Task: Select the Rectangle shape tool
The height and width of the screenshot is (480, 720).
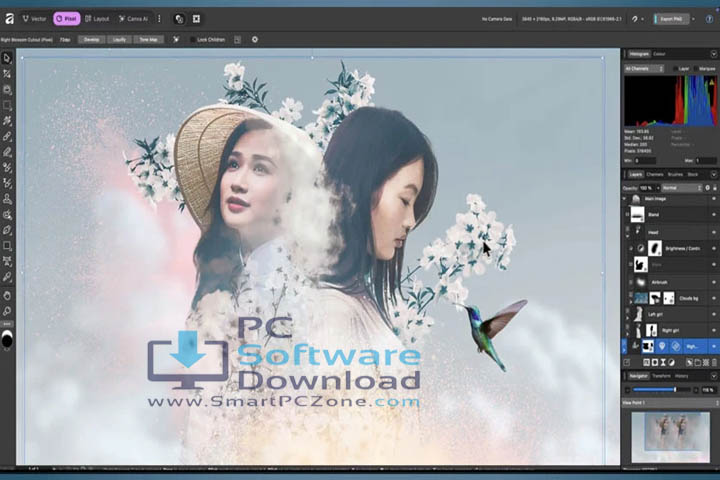Action: (x=7, y=246)
